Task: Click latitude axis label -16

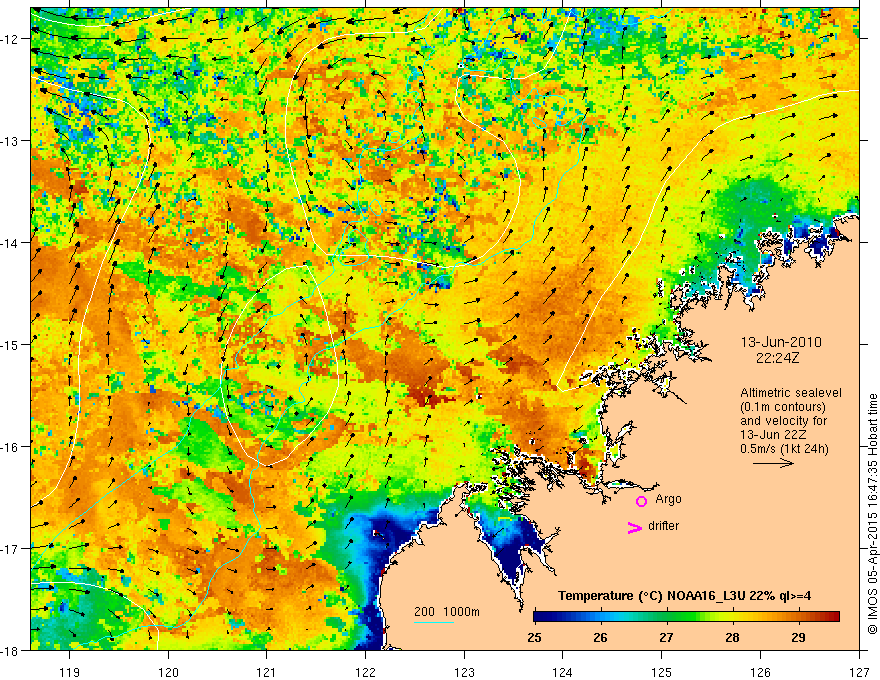Action: click(x=10, y=447)
